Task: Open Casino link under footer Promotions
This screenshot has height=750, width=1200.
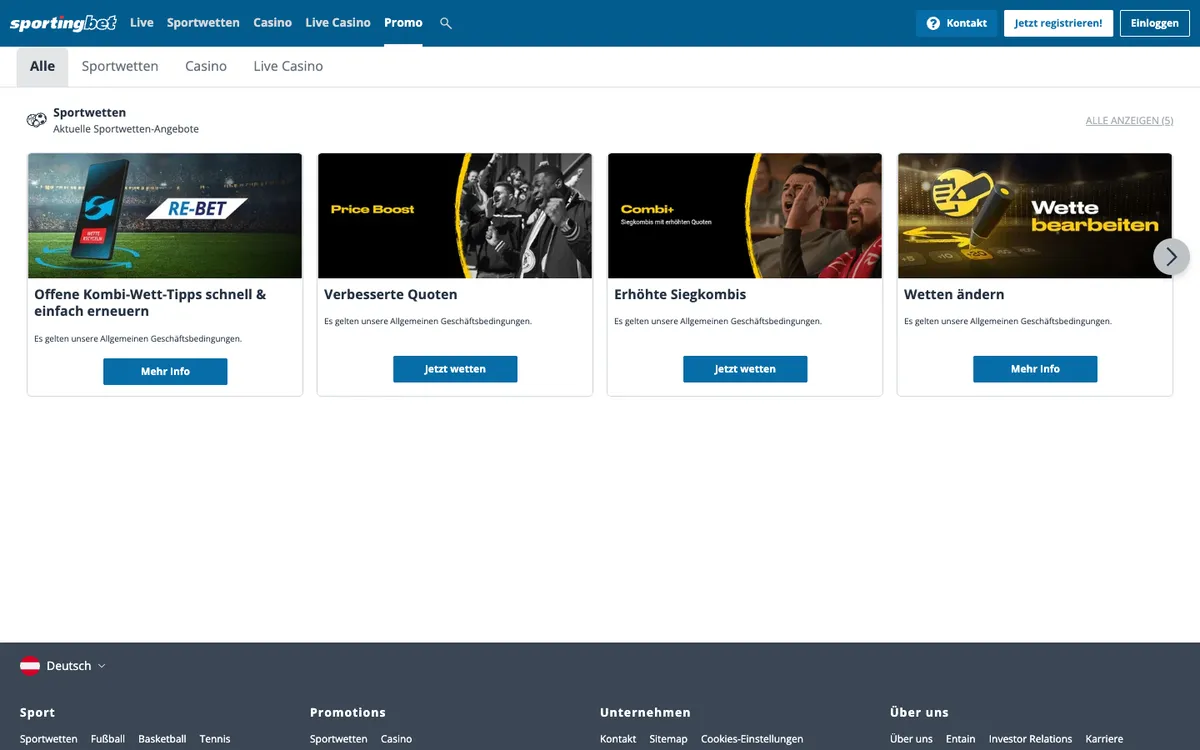Action: point(396,739)
